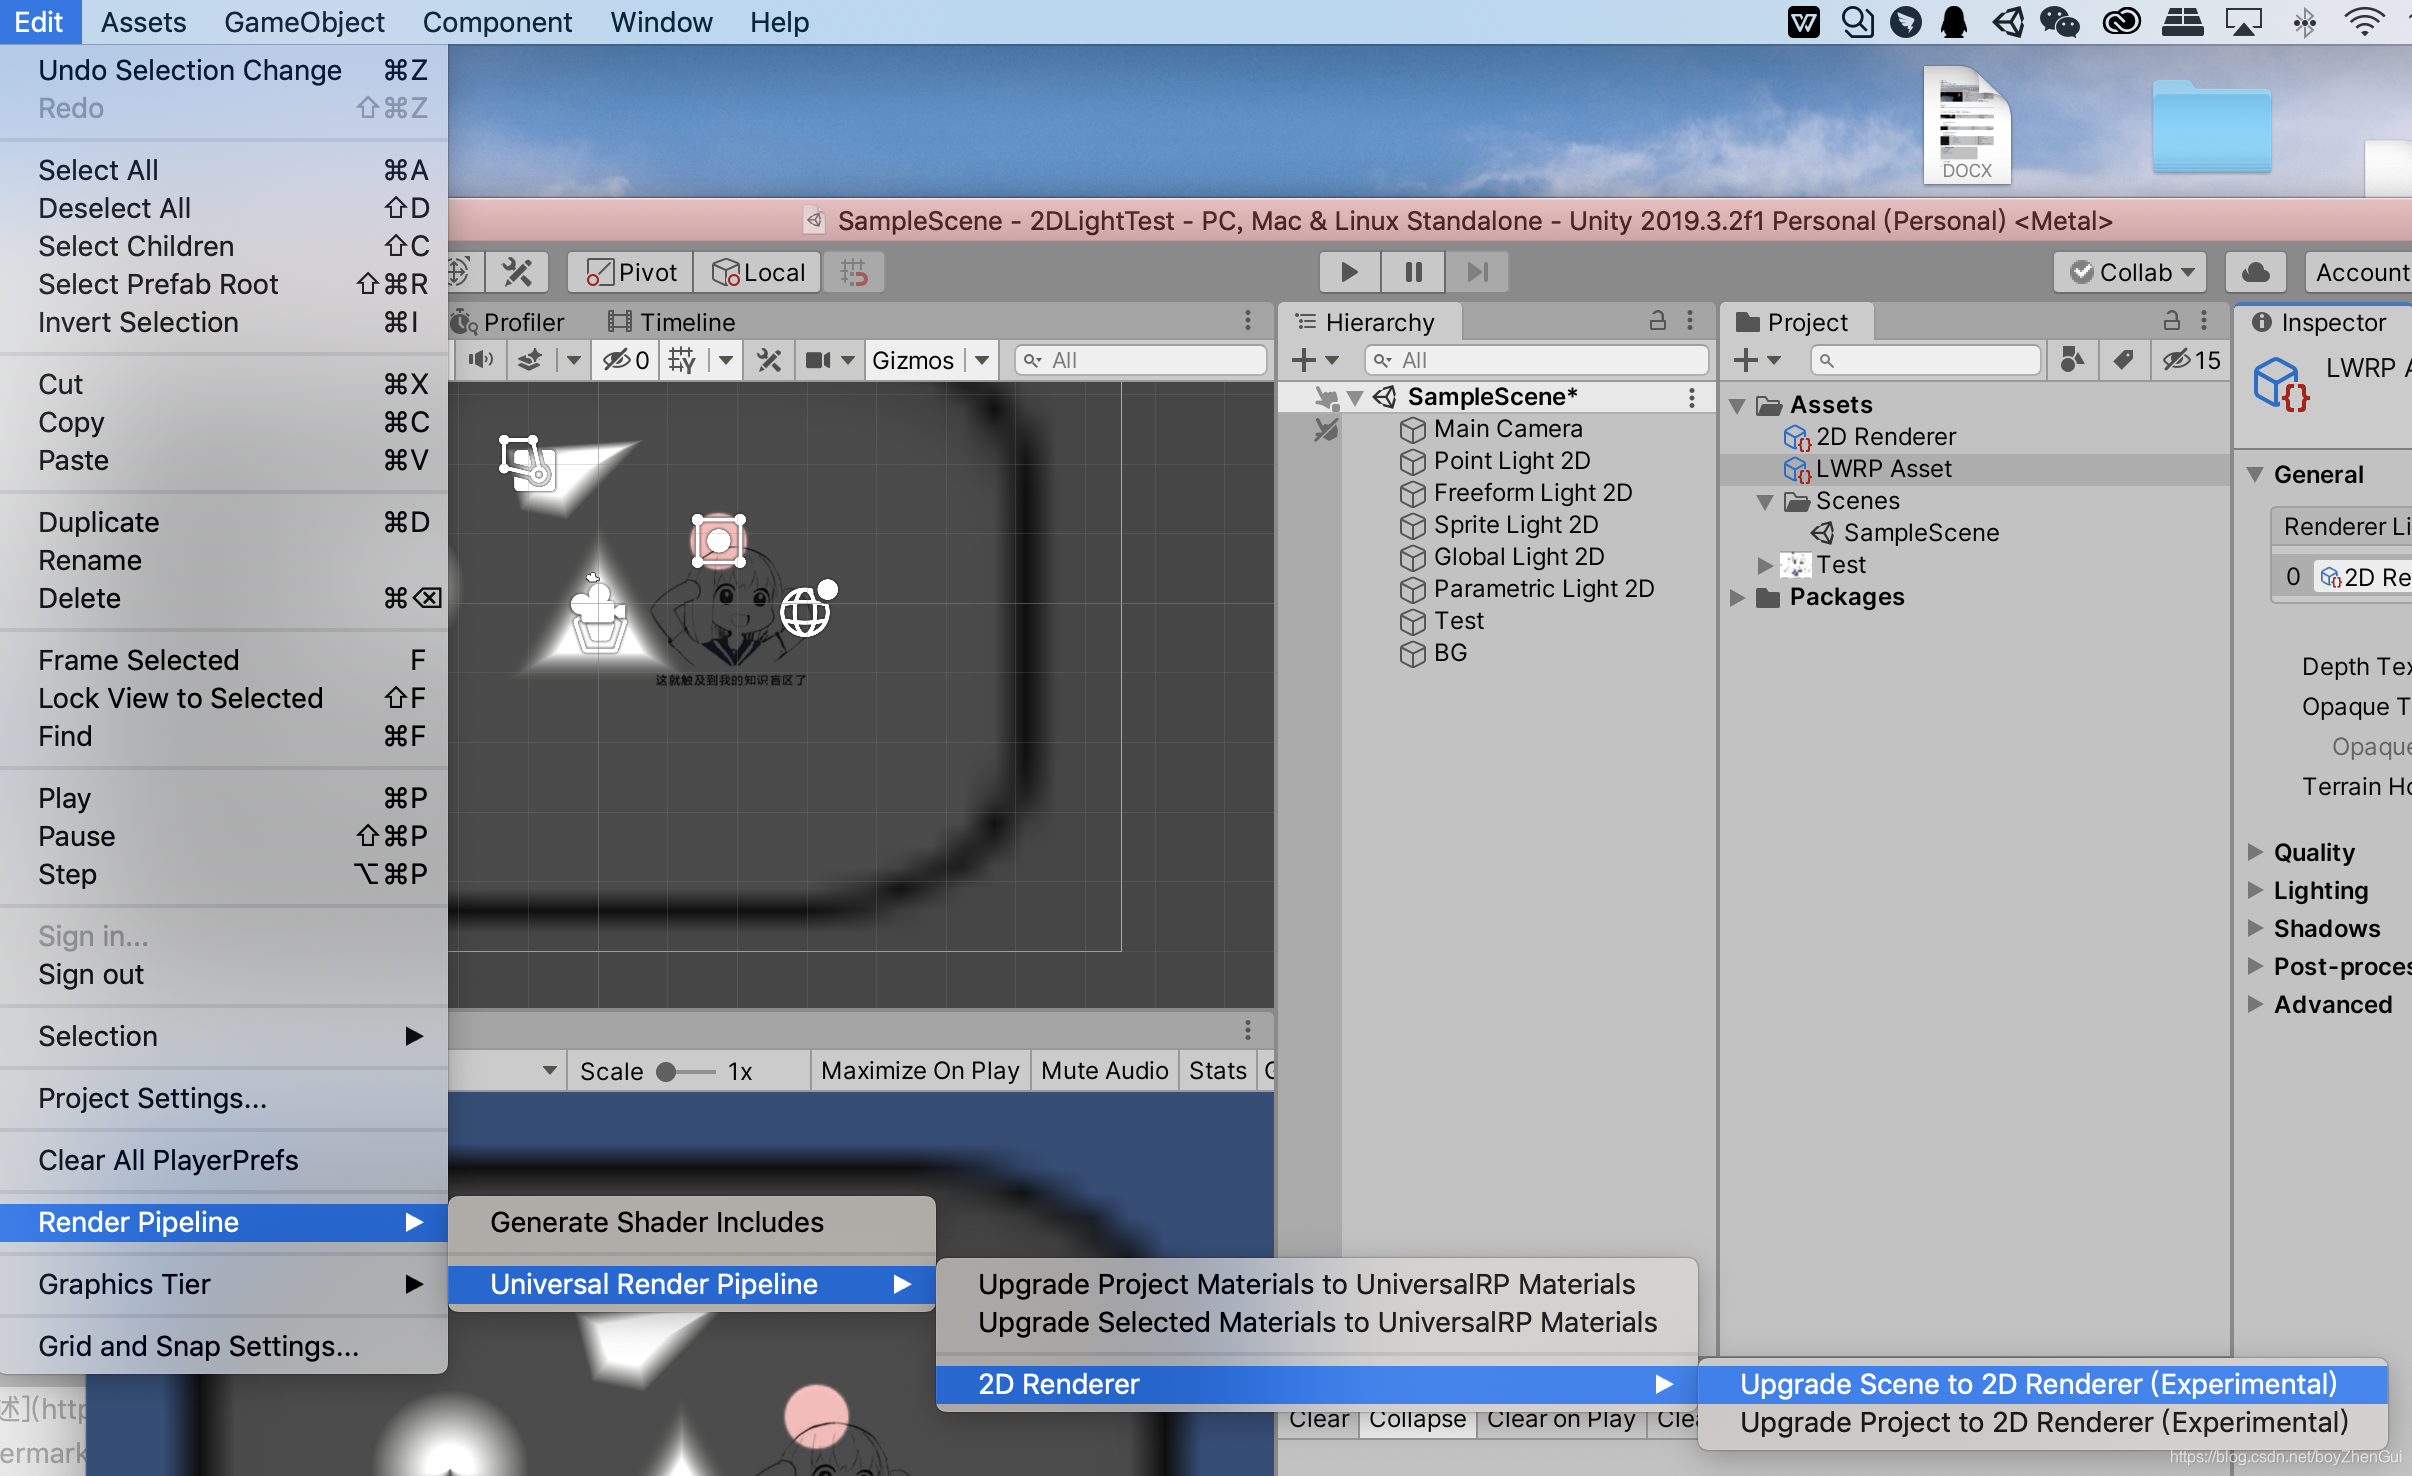Expand the Test folder in Assets
The image size is (2412, 1476).
point(1764,565)
